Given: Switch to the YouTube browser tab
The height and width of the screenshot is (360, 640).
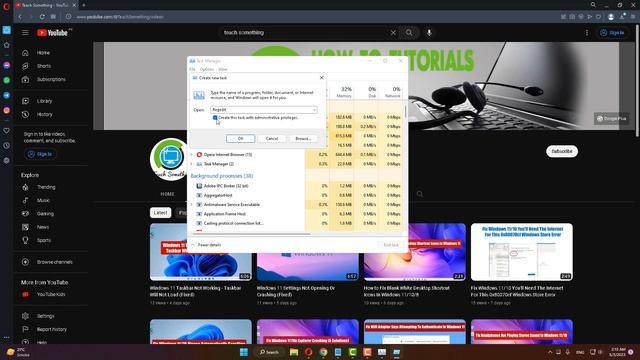Looking at the screenshot, I should point(45,5).
